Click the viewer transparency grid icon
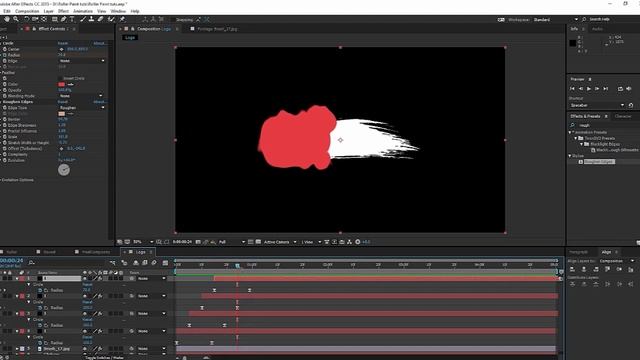640x360 pixels. tap(258, 242)
